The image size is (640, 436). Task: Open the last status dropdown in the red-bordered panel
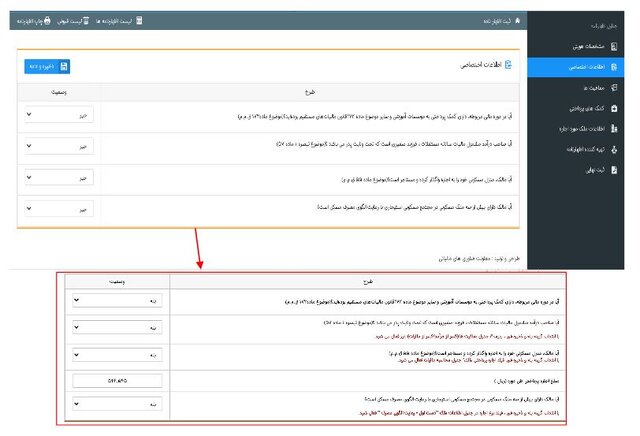click(x=118, y=406)
